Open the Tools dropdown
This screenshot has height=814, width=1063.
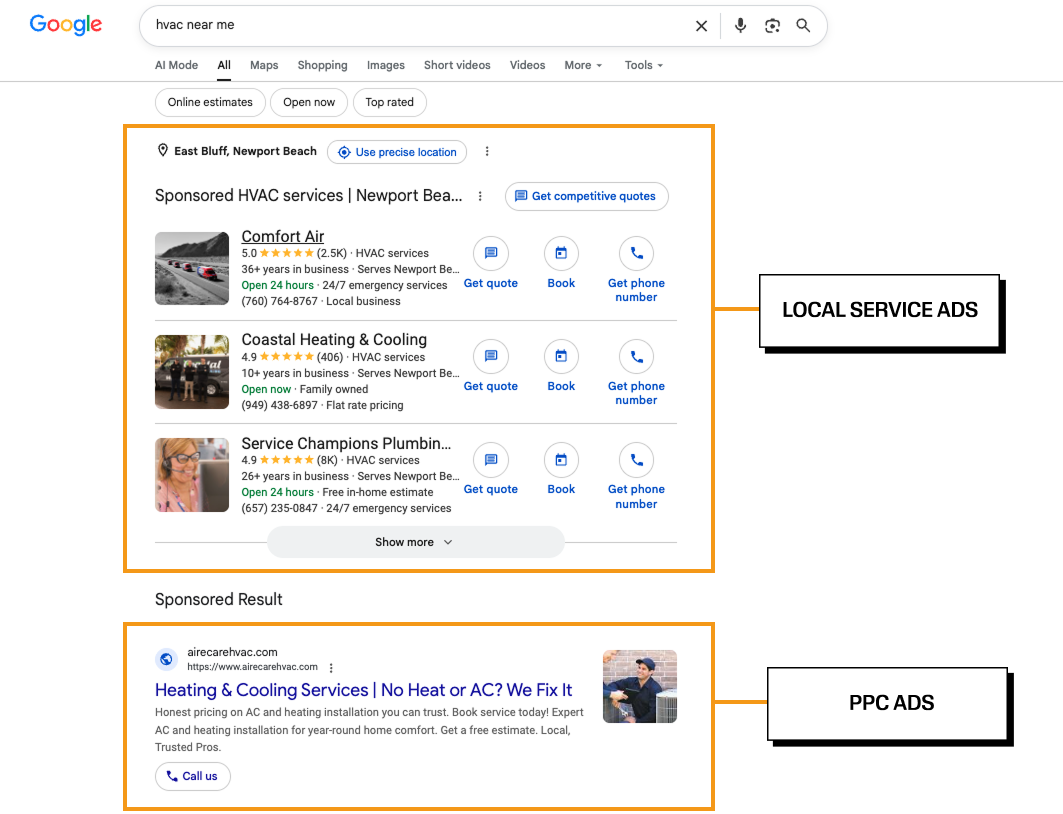coord(643,65)
